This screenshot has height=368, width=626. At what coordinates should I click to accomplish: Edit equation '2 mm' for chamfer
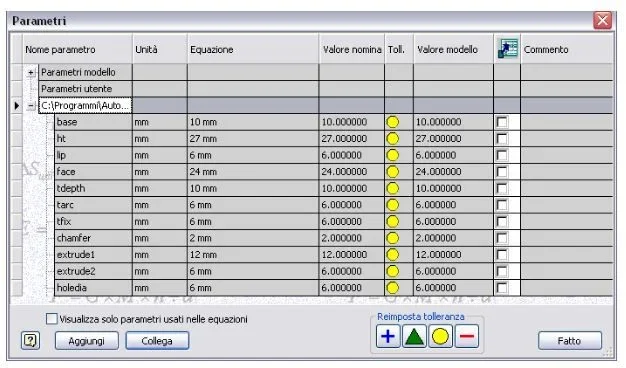coord(253,238)
